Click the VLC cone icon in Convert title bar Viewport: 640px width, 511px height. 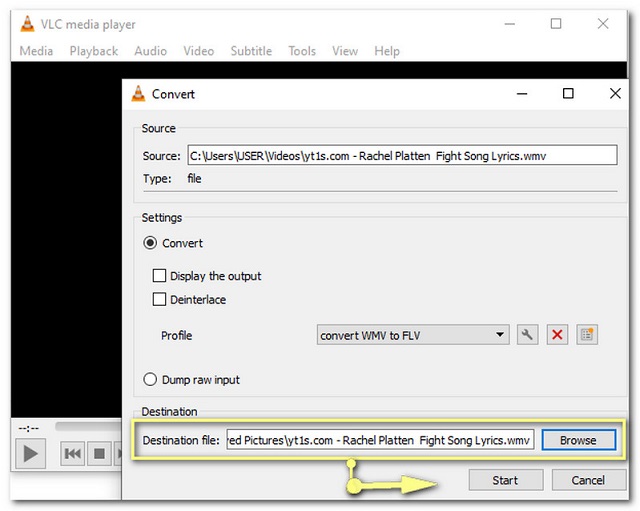click(x=138, y=94)
